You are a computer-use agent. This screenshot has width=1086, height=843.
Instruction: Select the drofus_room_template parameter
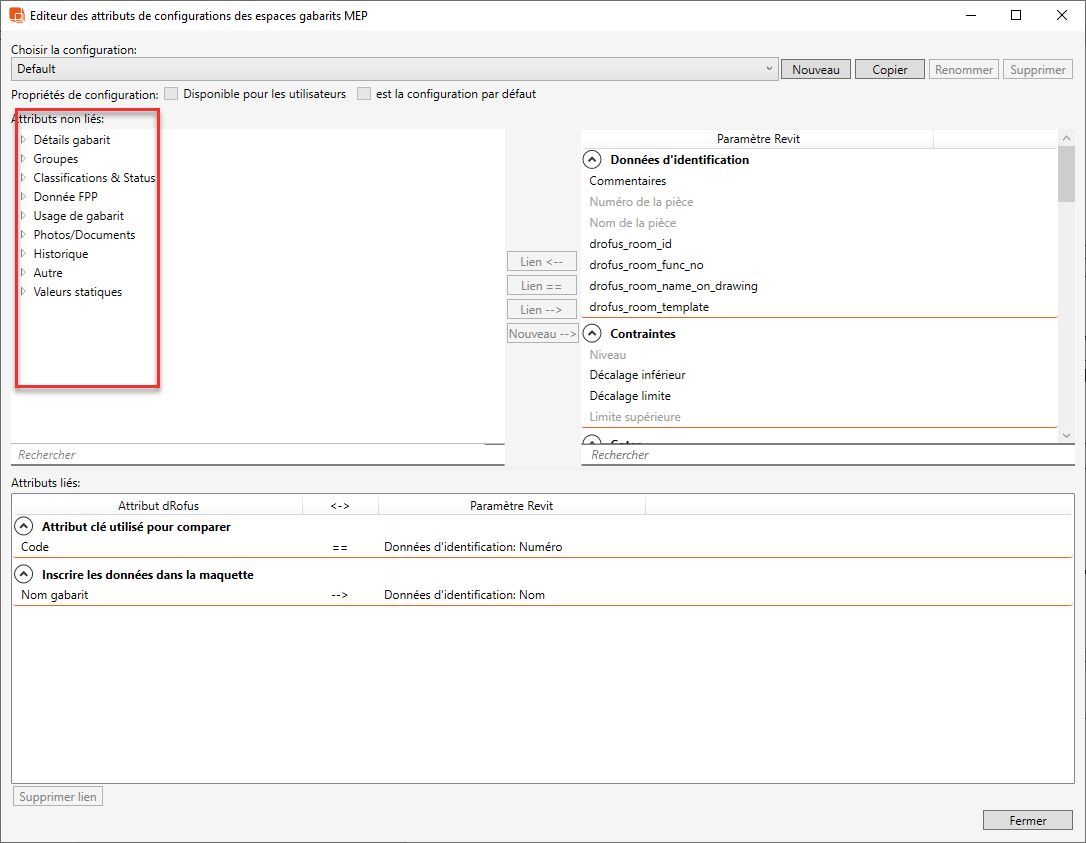pyautogui.click(x=648, y=307)
